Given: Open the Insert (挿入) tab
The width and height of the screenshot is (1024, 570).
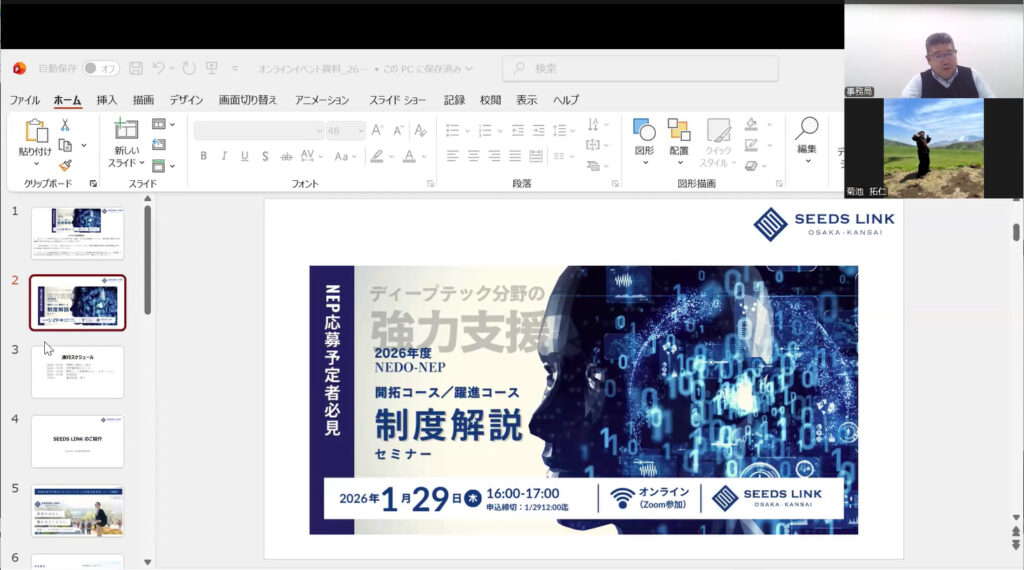Looking at the screenshot, I should [106, 100].
